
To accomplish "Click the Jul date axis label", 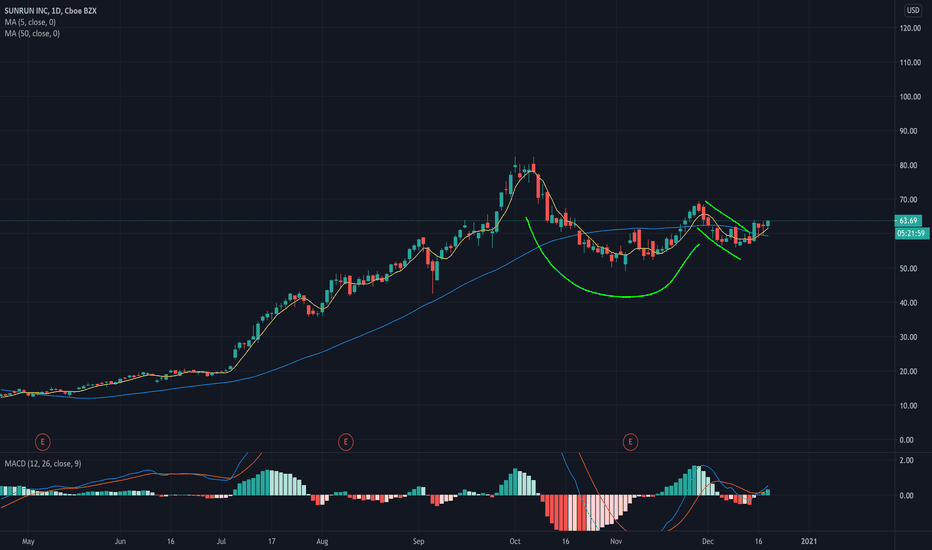I will coord(221,542).
